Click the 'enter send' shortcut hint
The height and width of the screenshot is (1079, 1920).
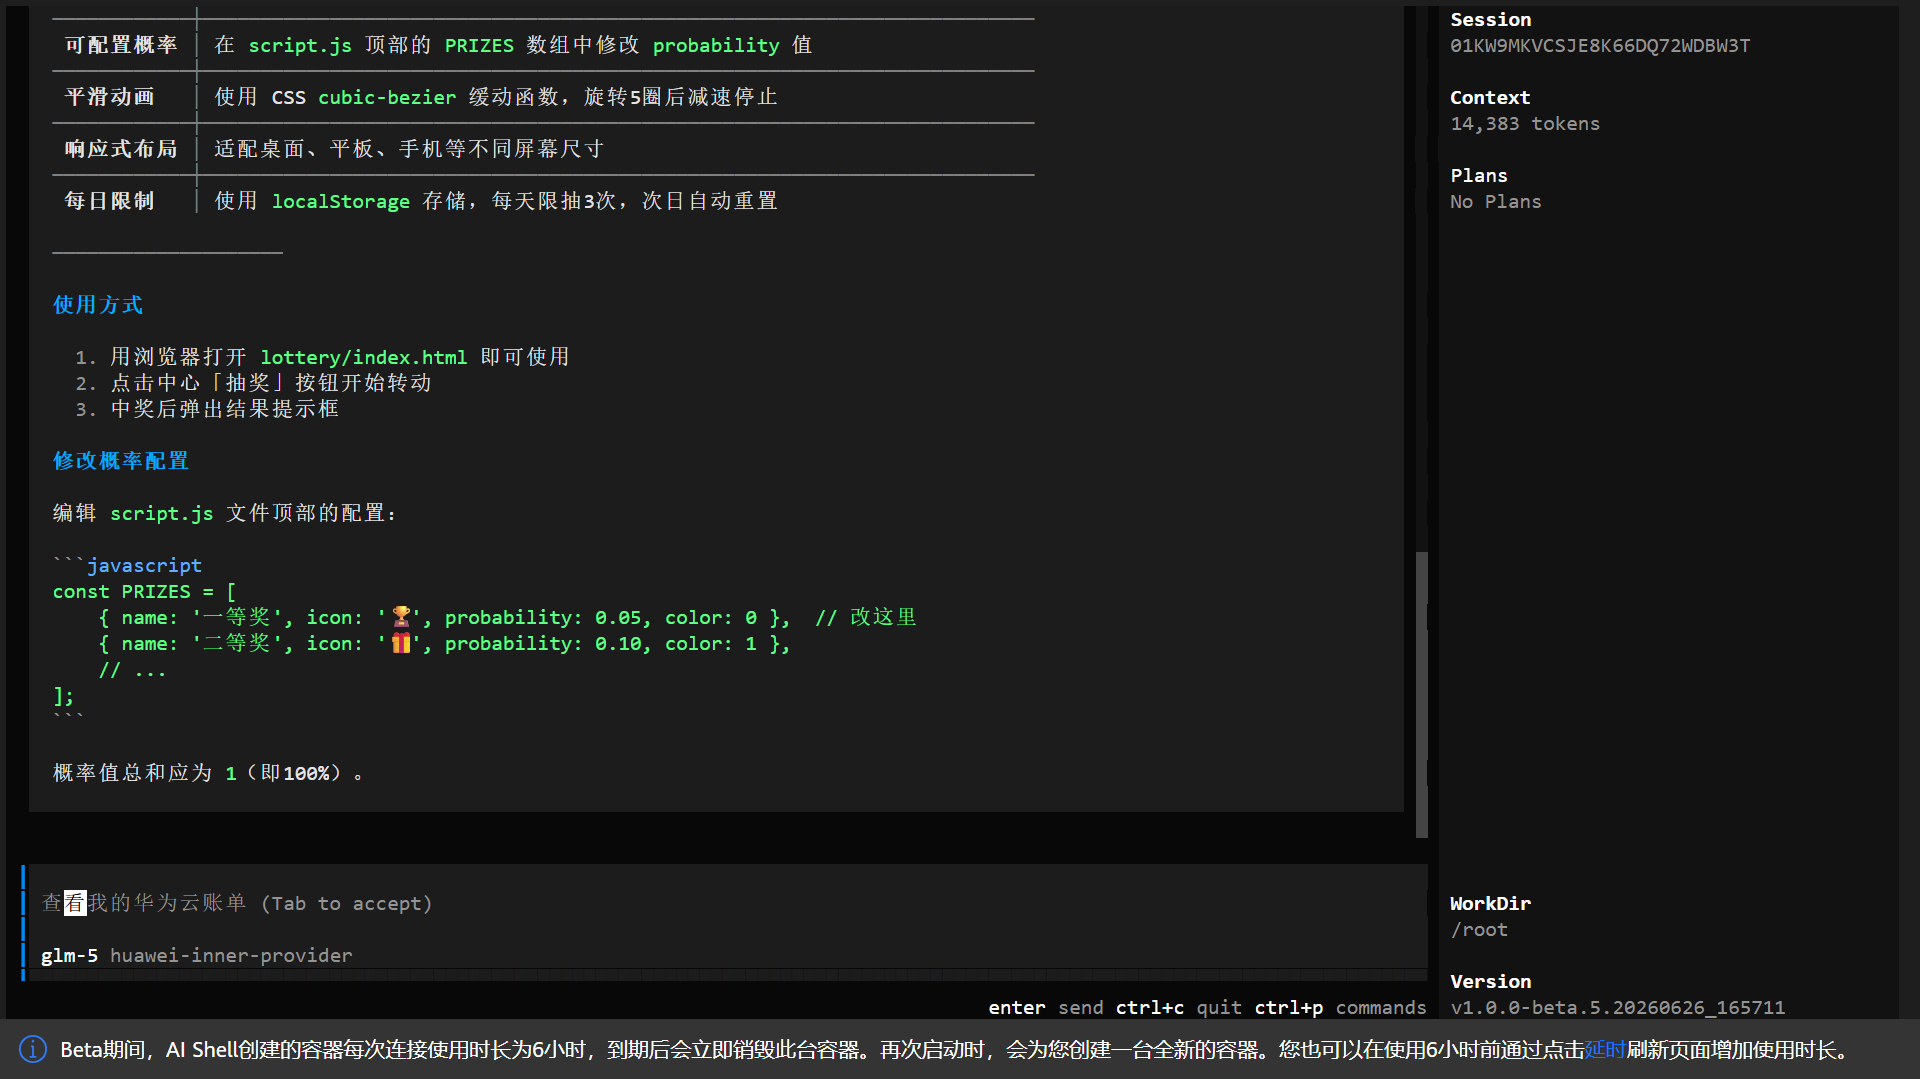click(x=1046, y=1007)
